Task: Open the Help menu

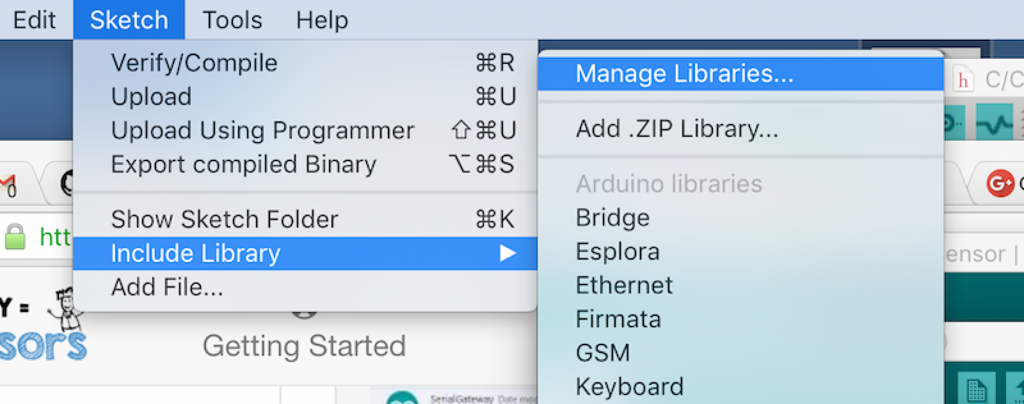Action: coord(322,20)
